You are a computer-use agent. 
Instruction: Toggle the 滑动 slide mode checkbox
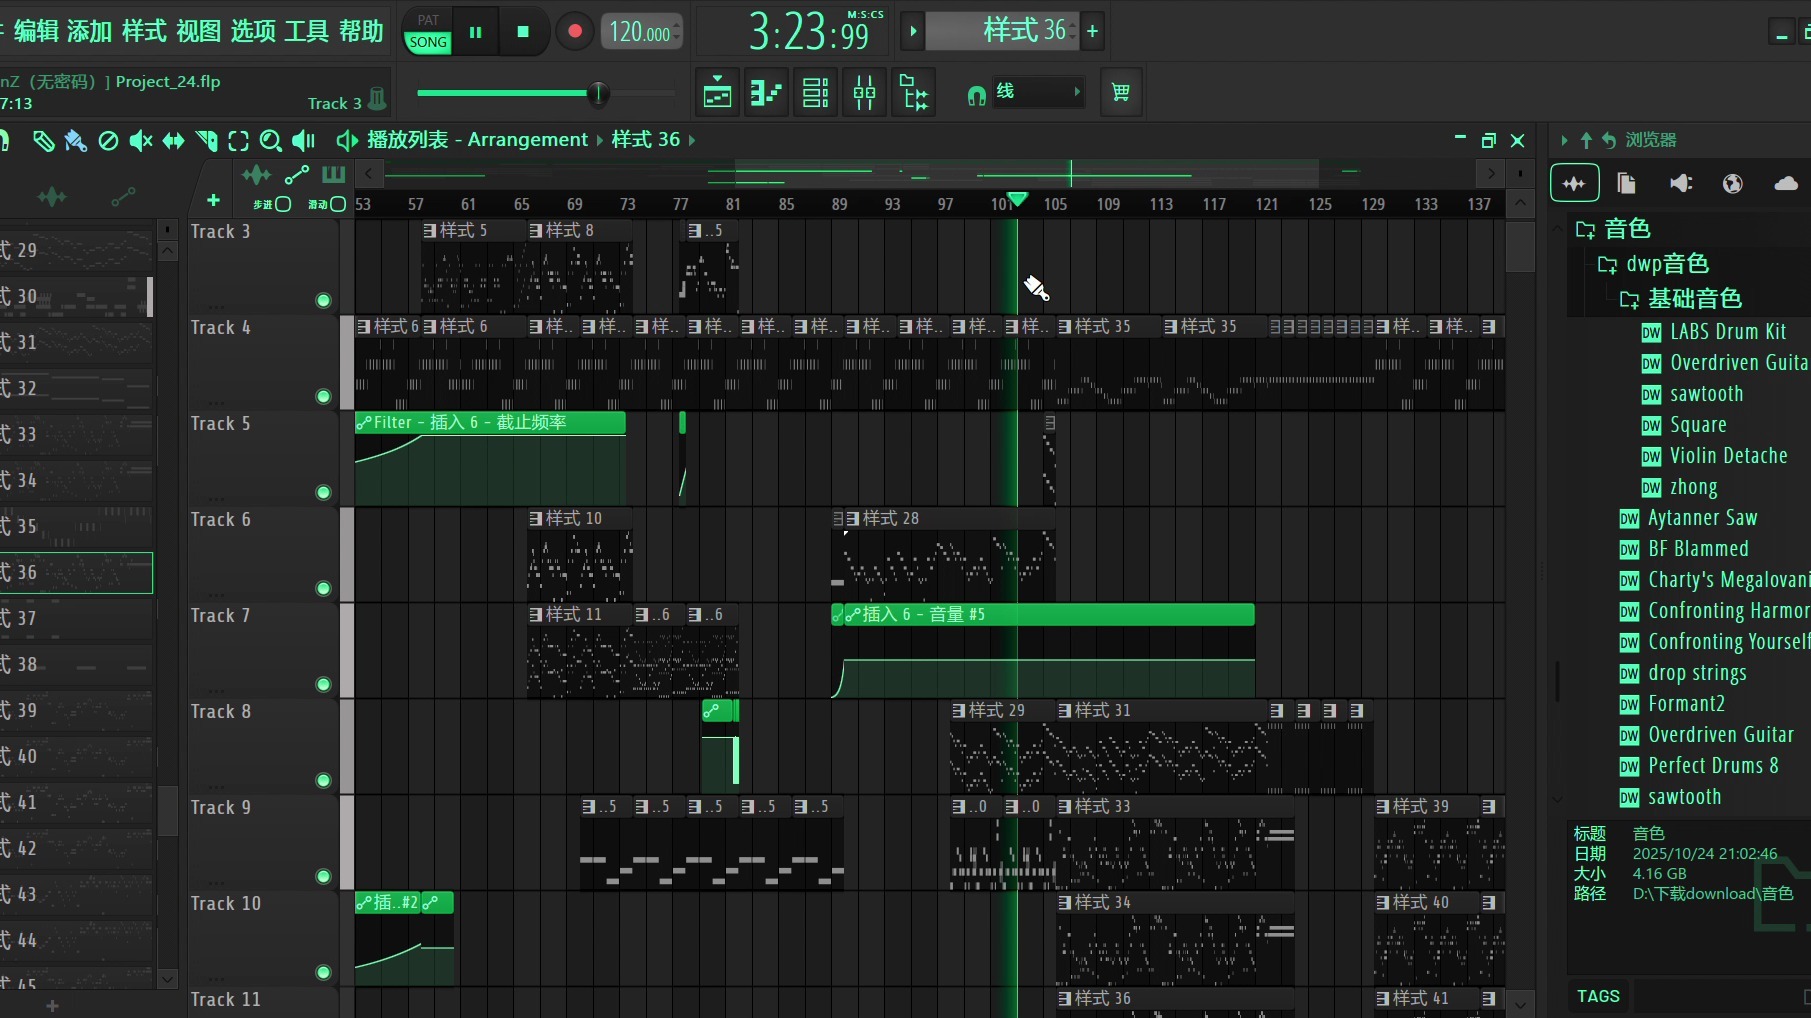point(338,204)
